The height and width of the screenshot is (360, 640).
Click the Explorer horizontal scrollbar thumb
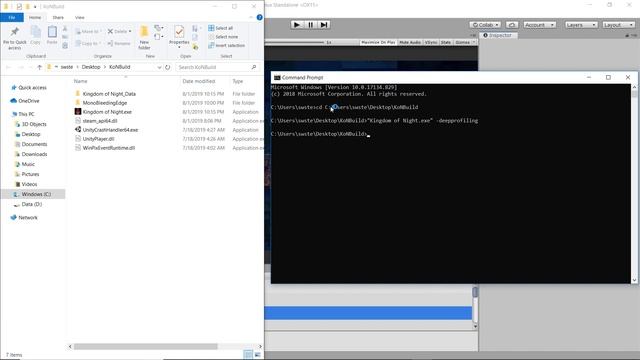(x=146, y=347)
